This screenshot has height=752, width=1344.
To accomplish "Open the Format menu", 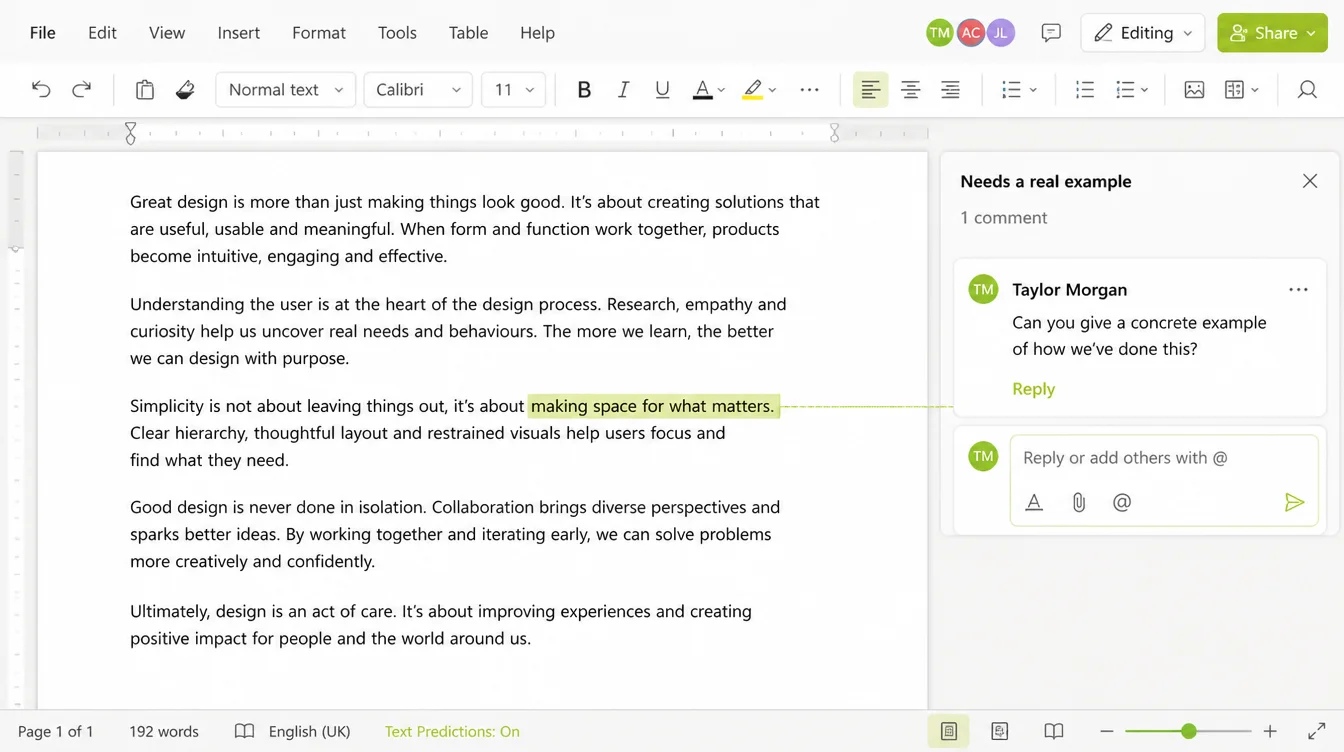I will pos(319,33).
